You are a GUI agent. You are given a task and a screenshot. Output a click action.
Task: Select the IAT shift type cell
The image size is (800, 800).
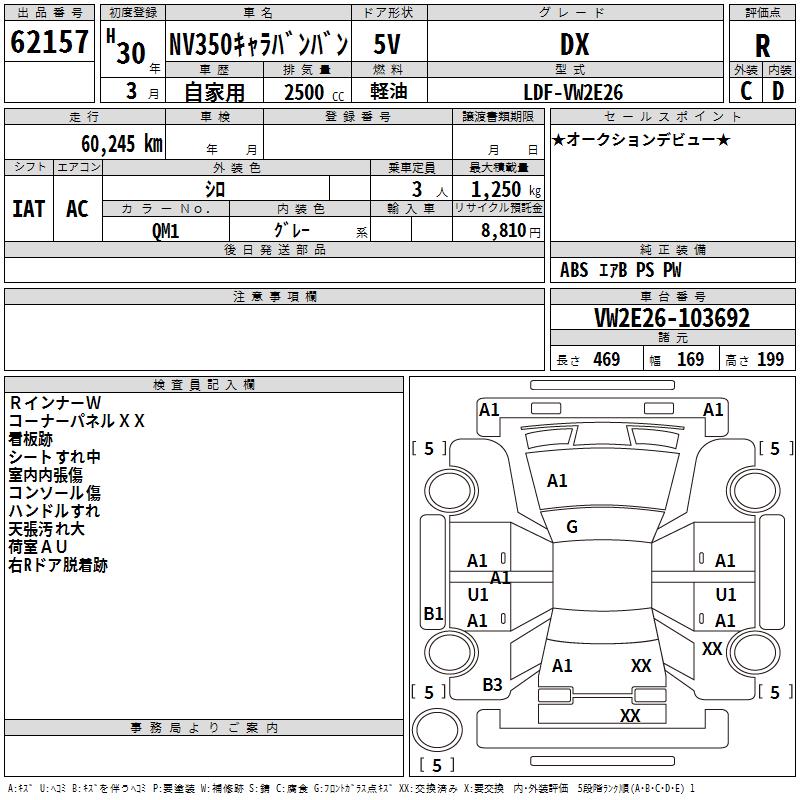tap(28, 209)
